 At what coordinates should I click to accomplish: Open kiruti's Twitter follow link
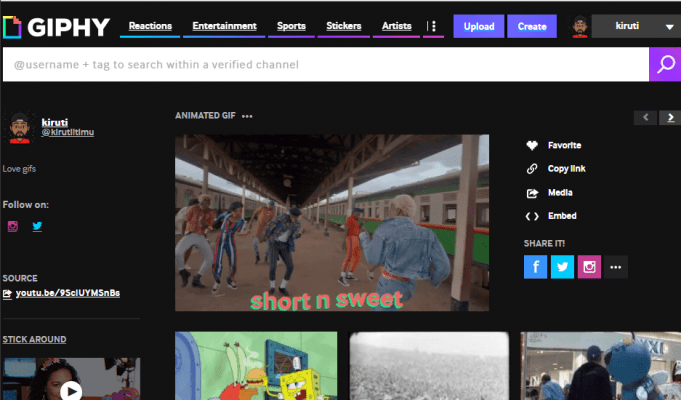coord(37,226)
